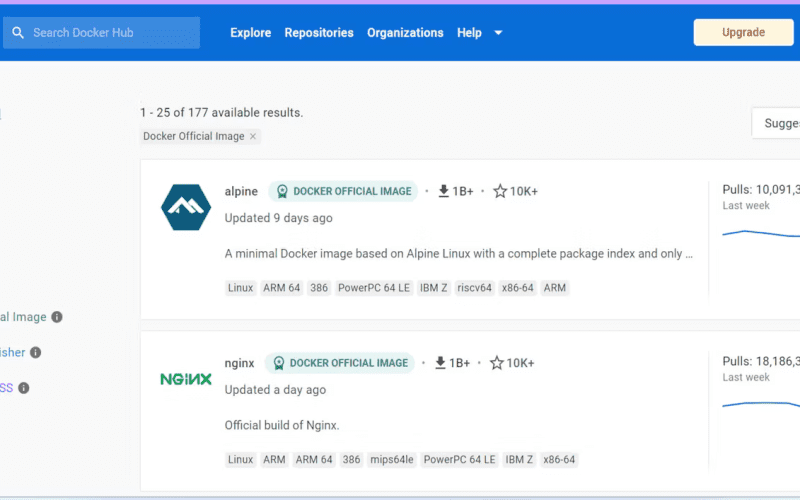Viewport: 800px width, 500px height.
Task: Click info icon beside the OSS filter
Action: click(23, 388)
